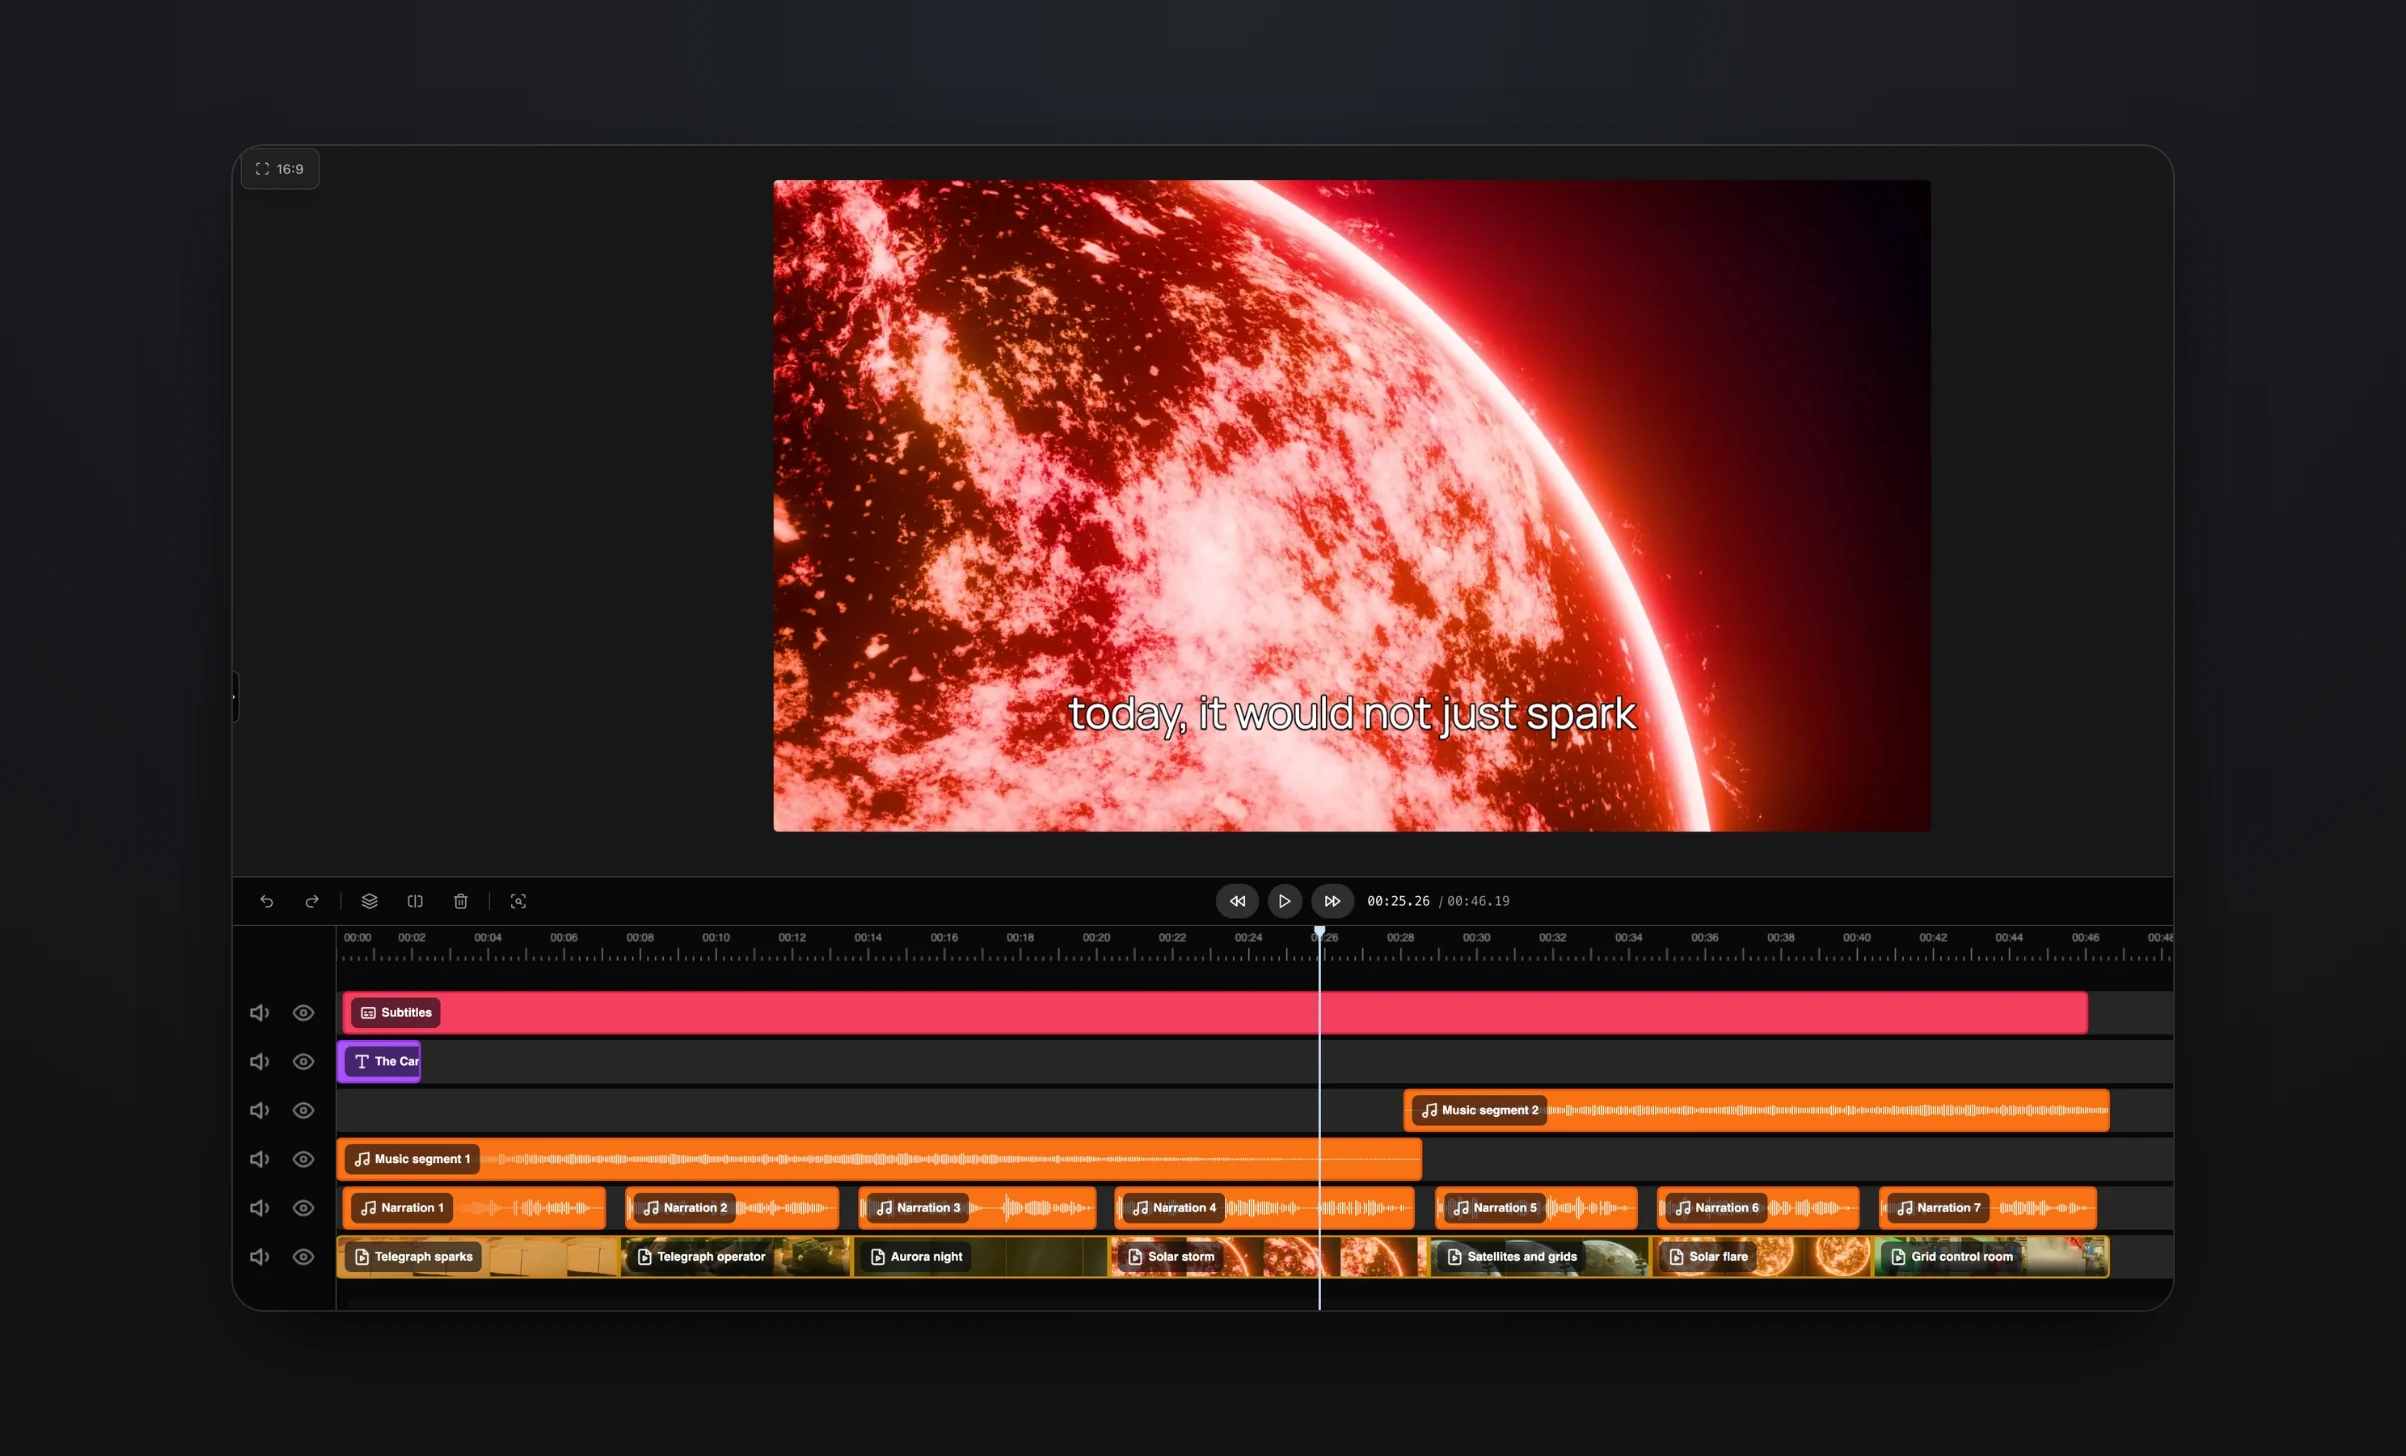This screenshot has height=1456, width=2406.
Task: Click the 00:36 mark on timeline ruler
Action: pos(1705,938)
